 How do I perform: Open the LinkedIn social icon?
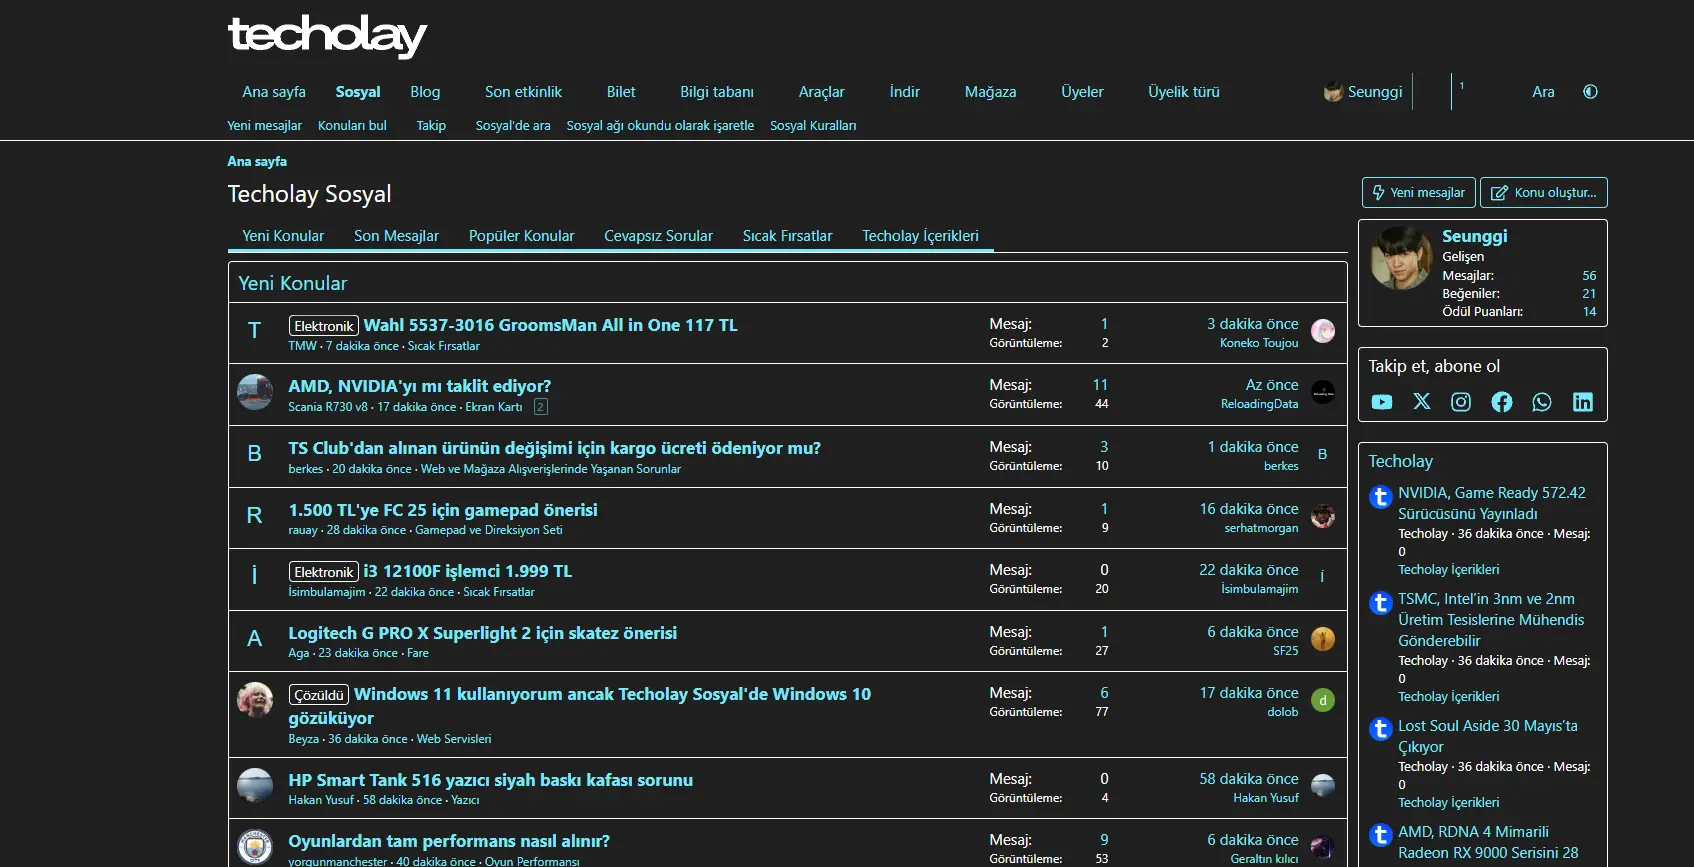pos(1583,402)
